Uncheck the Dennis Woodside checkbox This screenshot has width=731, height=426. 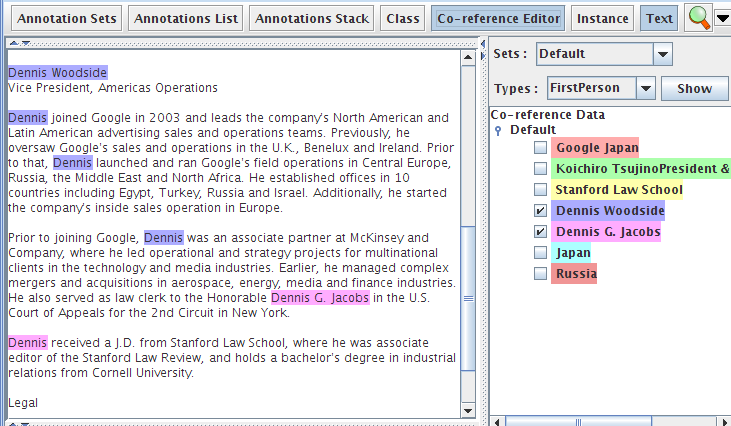(540, 211)
